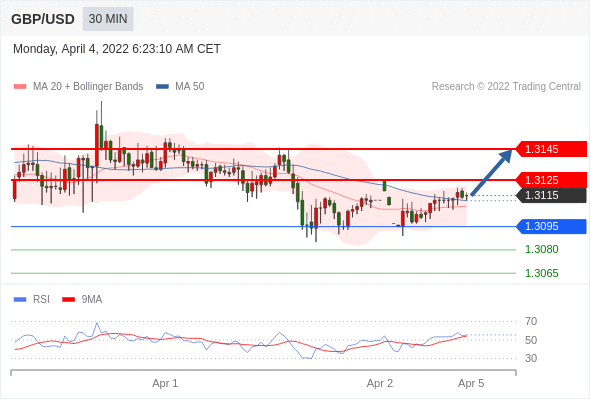The width and height of the screenshot is (590, 400).
Task: Click the Apr 2 date axis label
Action: coord(380,383)
